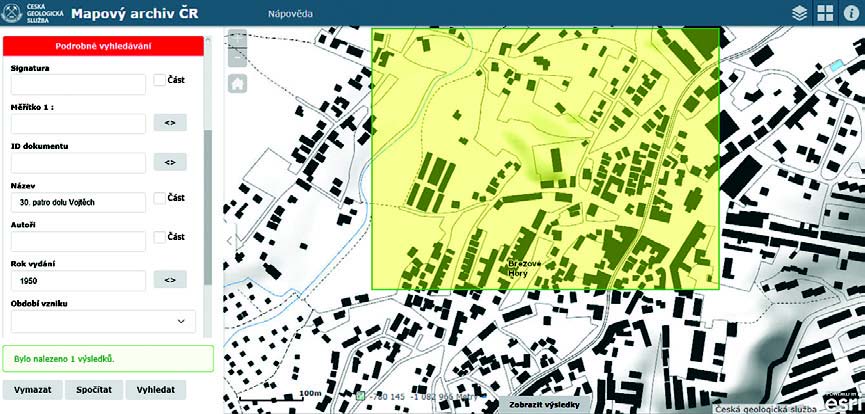Open the map layers list icon
The image size is (865, 414).
799,13
